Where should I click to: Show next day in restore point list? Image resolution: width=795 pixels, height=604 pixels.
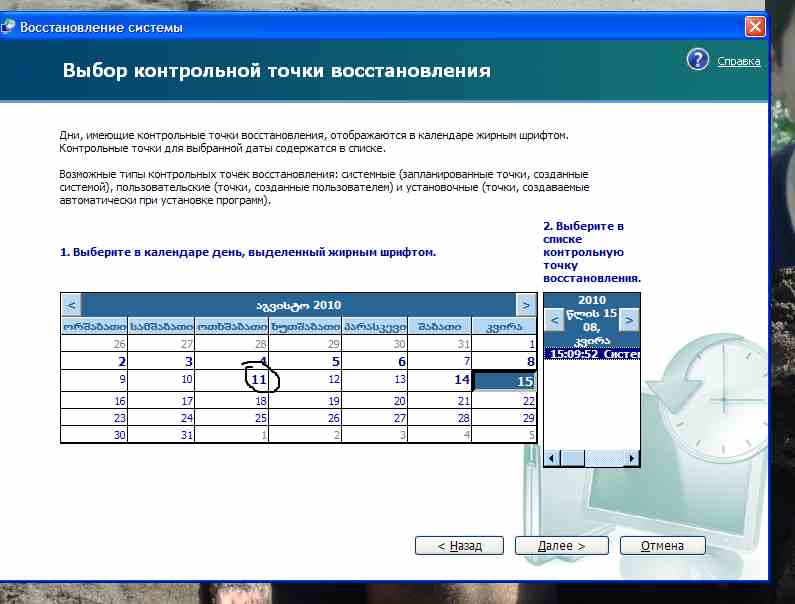(x=628, y=320)
